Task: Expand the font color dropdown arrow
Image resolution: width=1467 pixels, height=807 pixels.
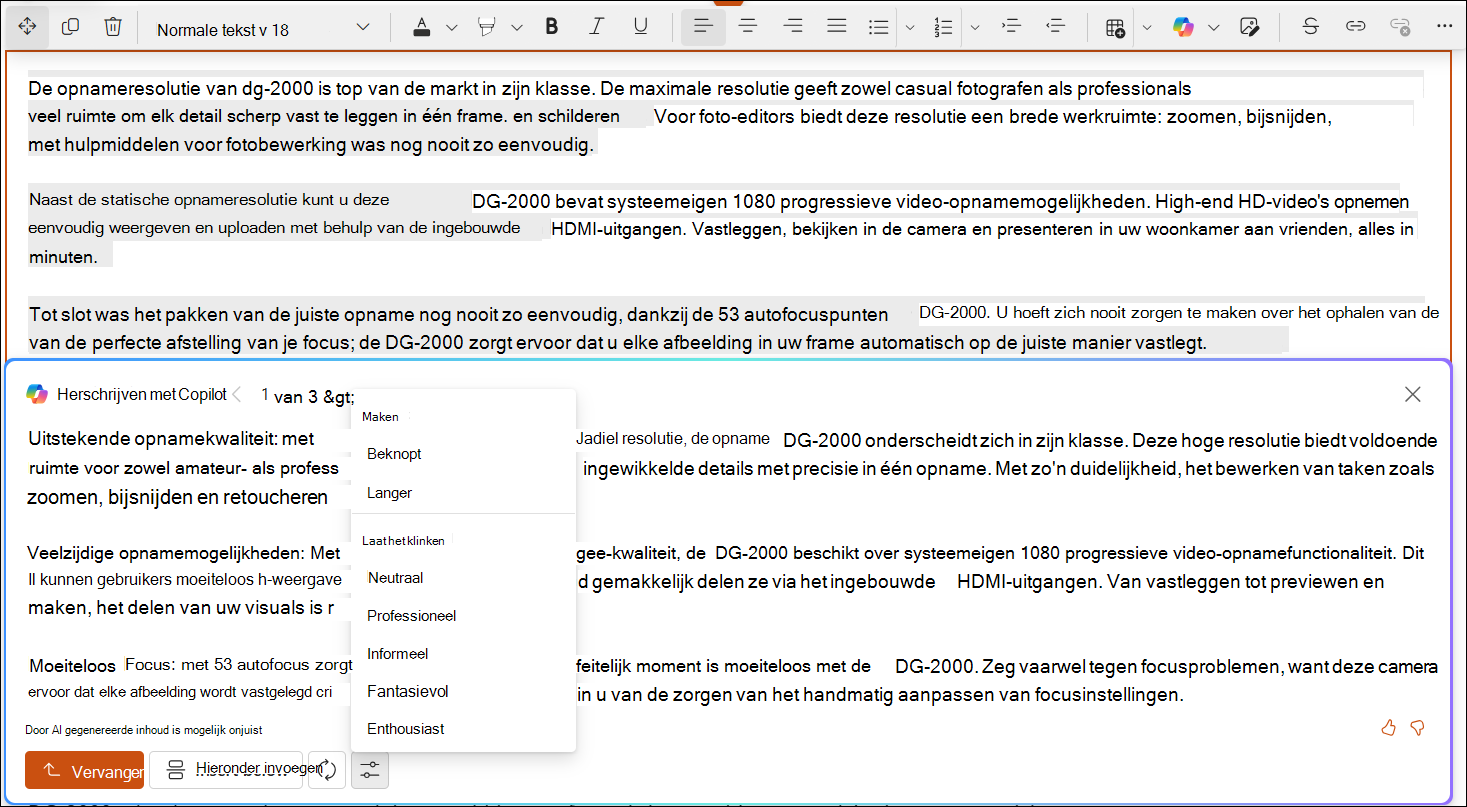Action: [x=451, y=28]
